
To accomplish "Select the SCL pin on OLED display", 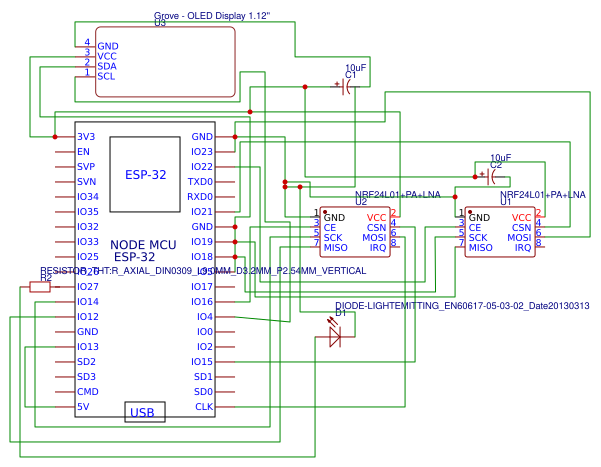I will (x=106, y=76).
